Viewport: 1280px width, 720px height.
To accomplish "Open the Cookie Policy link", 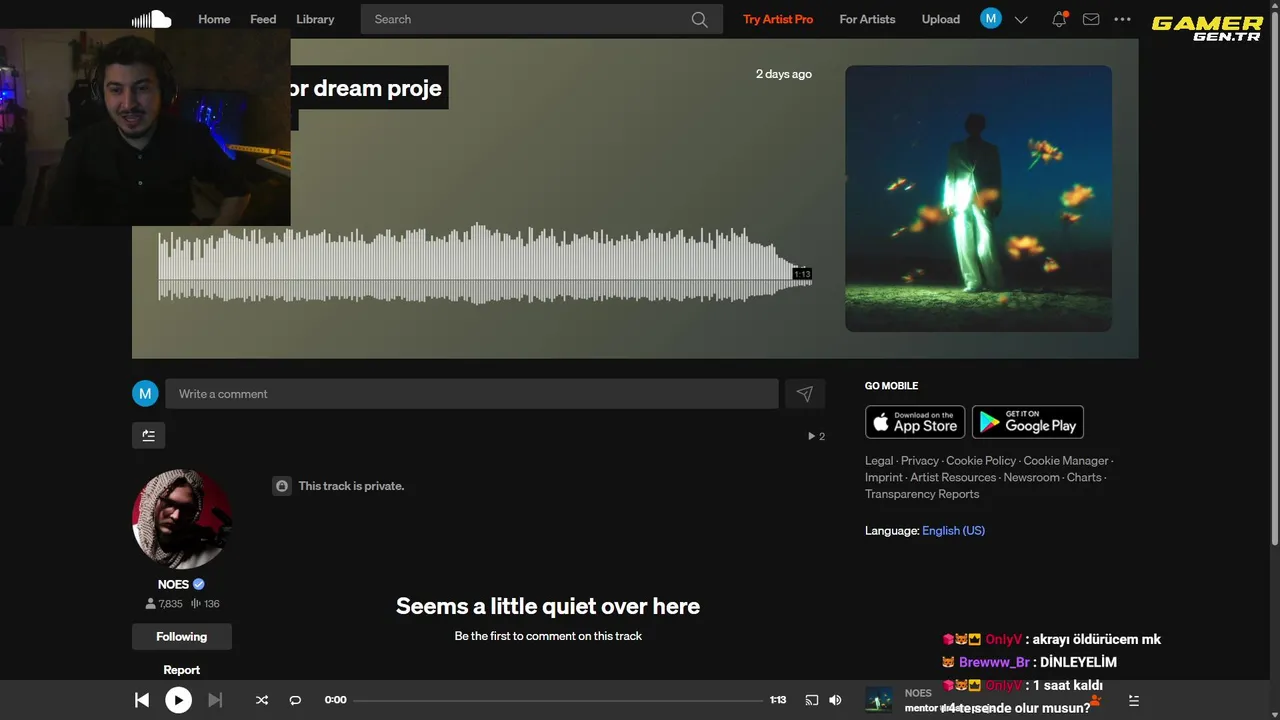I will [981, 461].
